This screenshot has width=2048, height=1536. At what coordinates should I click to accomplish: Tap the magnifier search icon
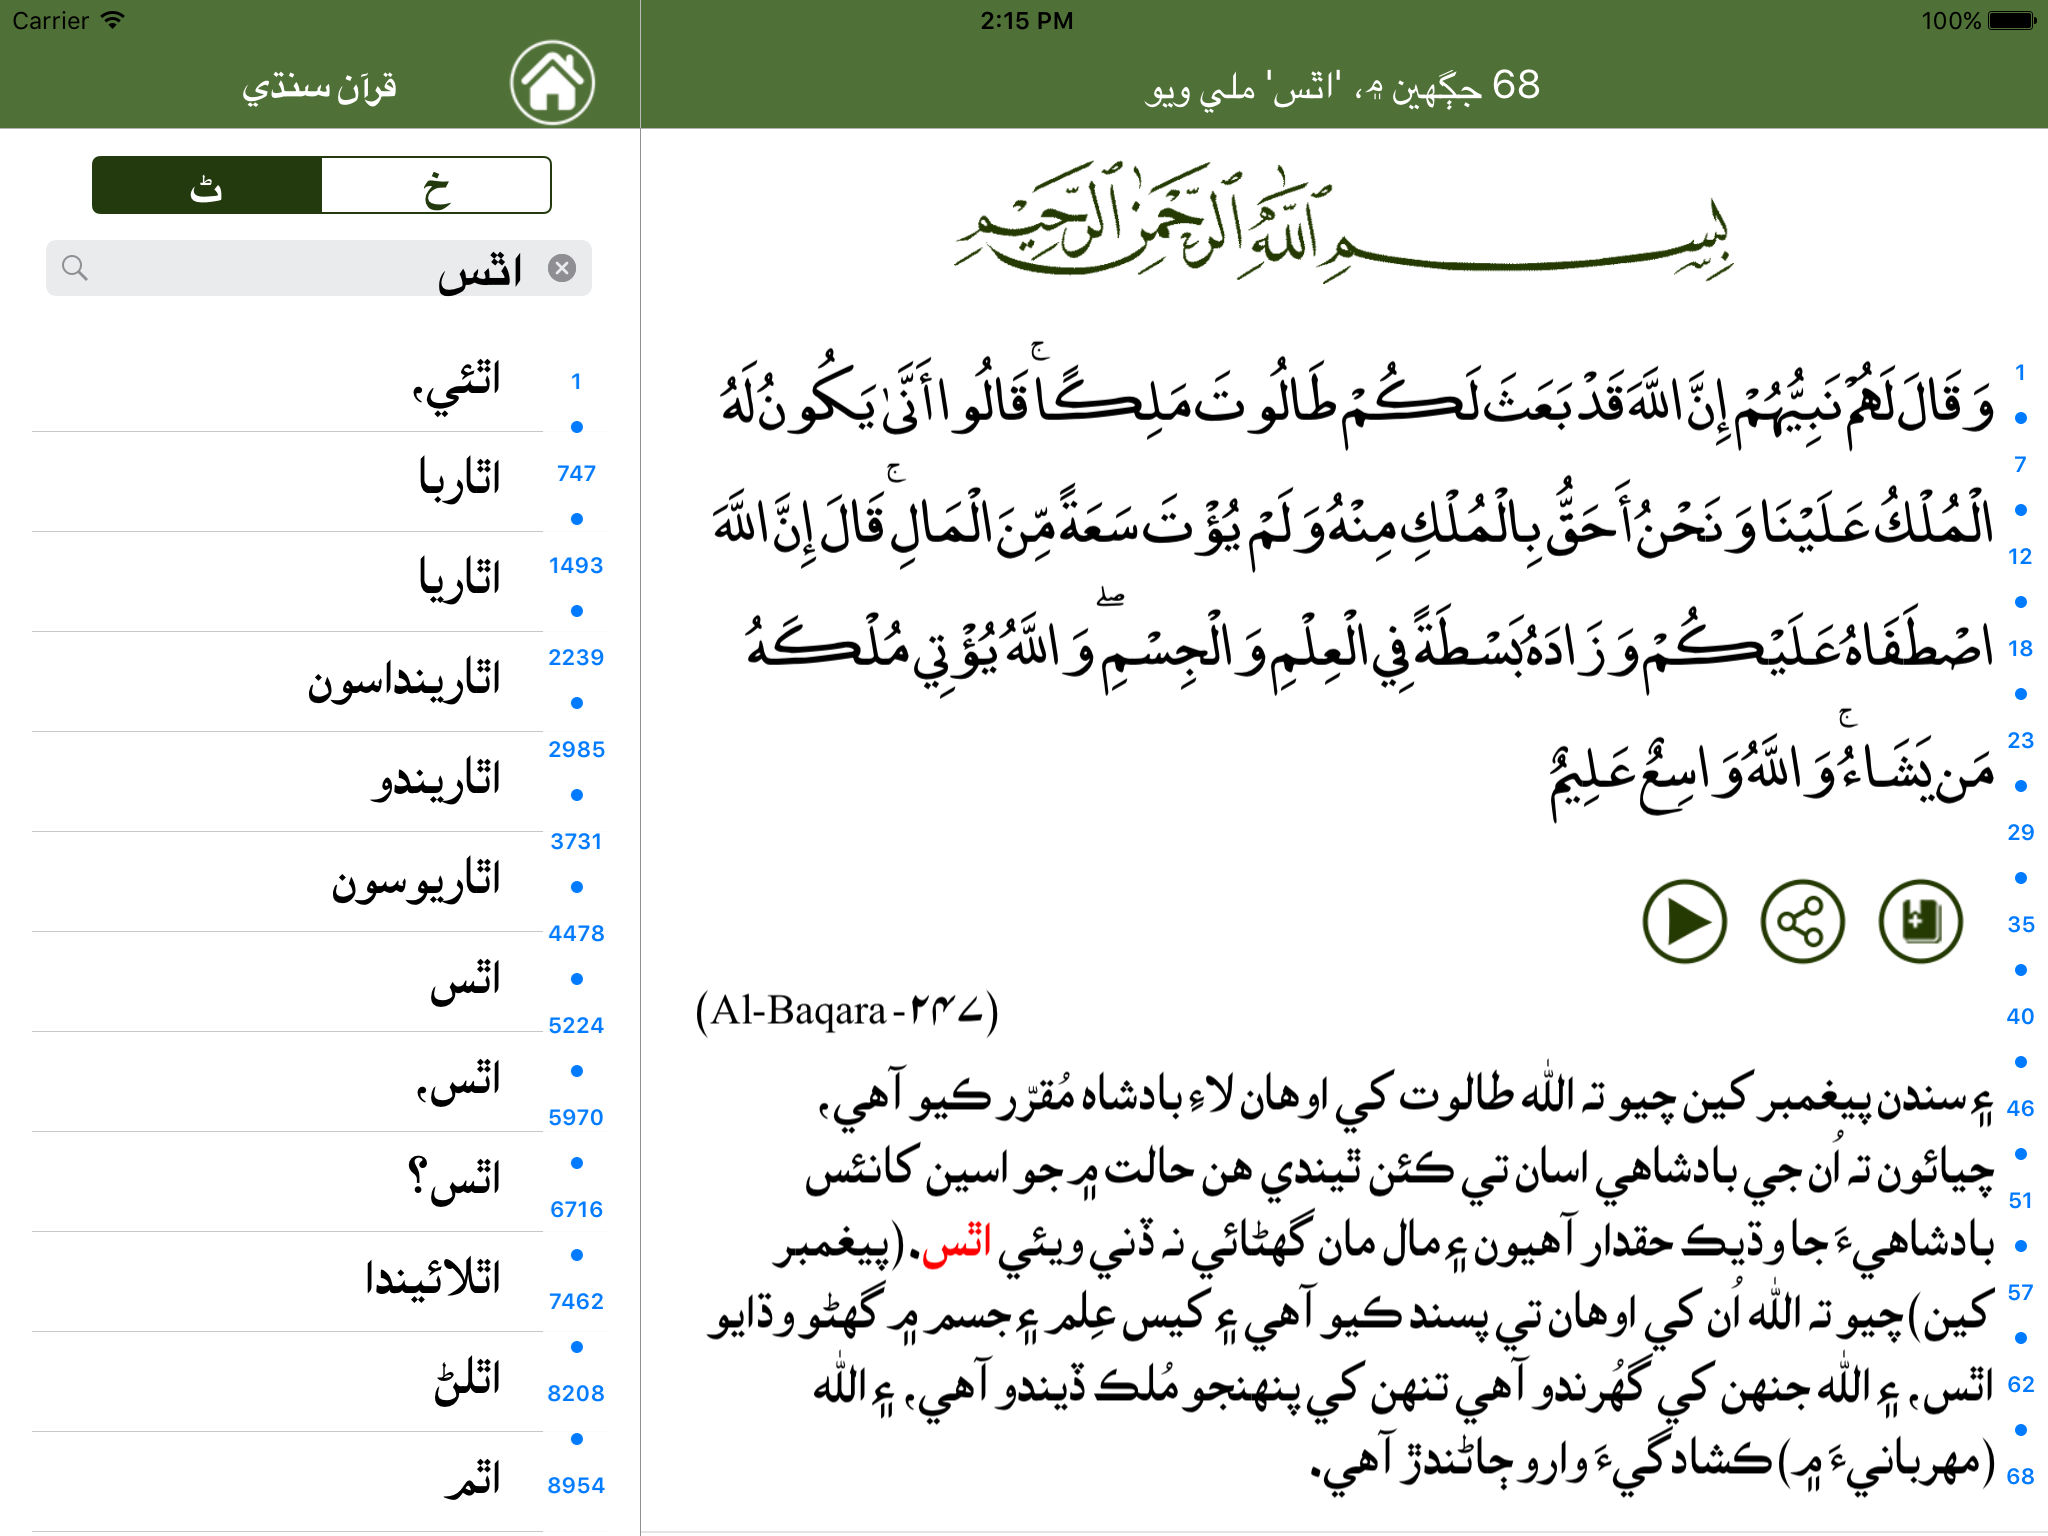click(75, 268)
